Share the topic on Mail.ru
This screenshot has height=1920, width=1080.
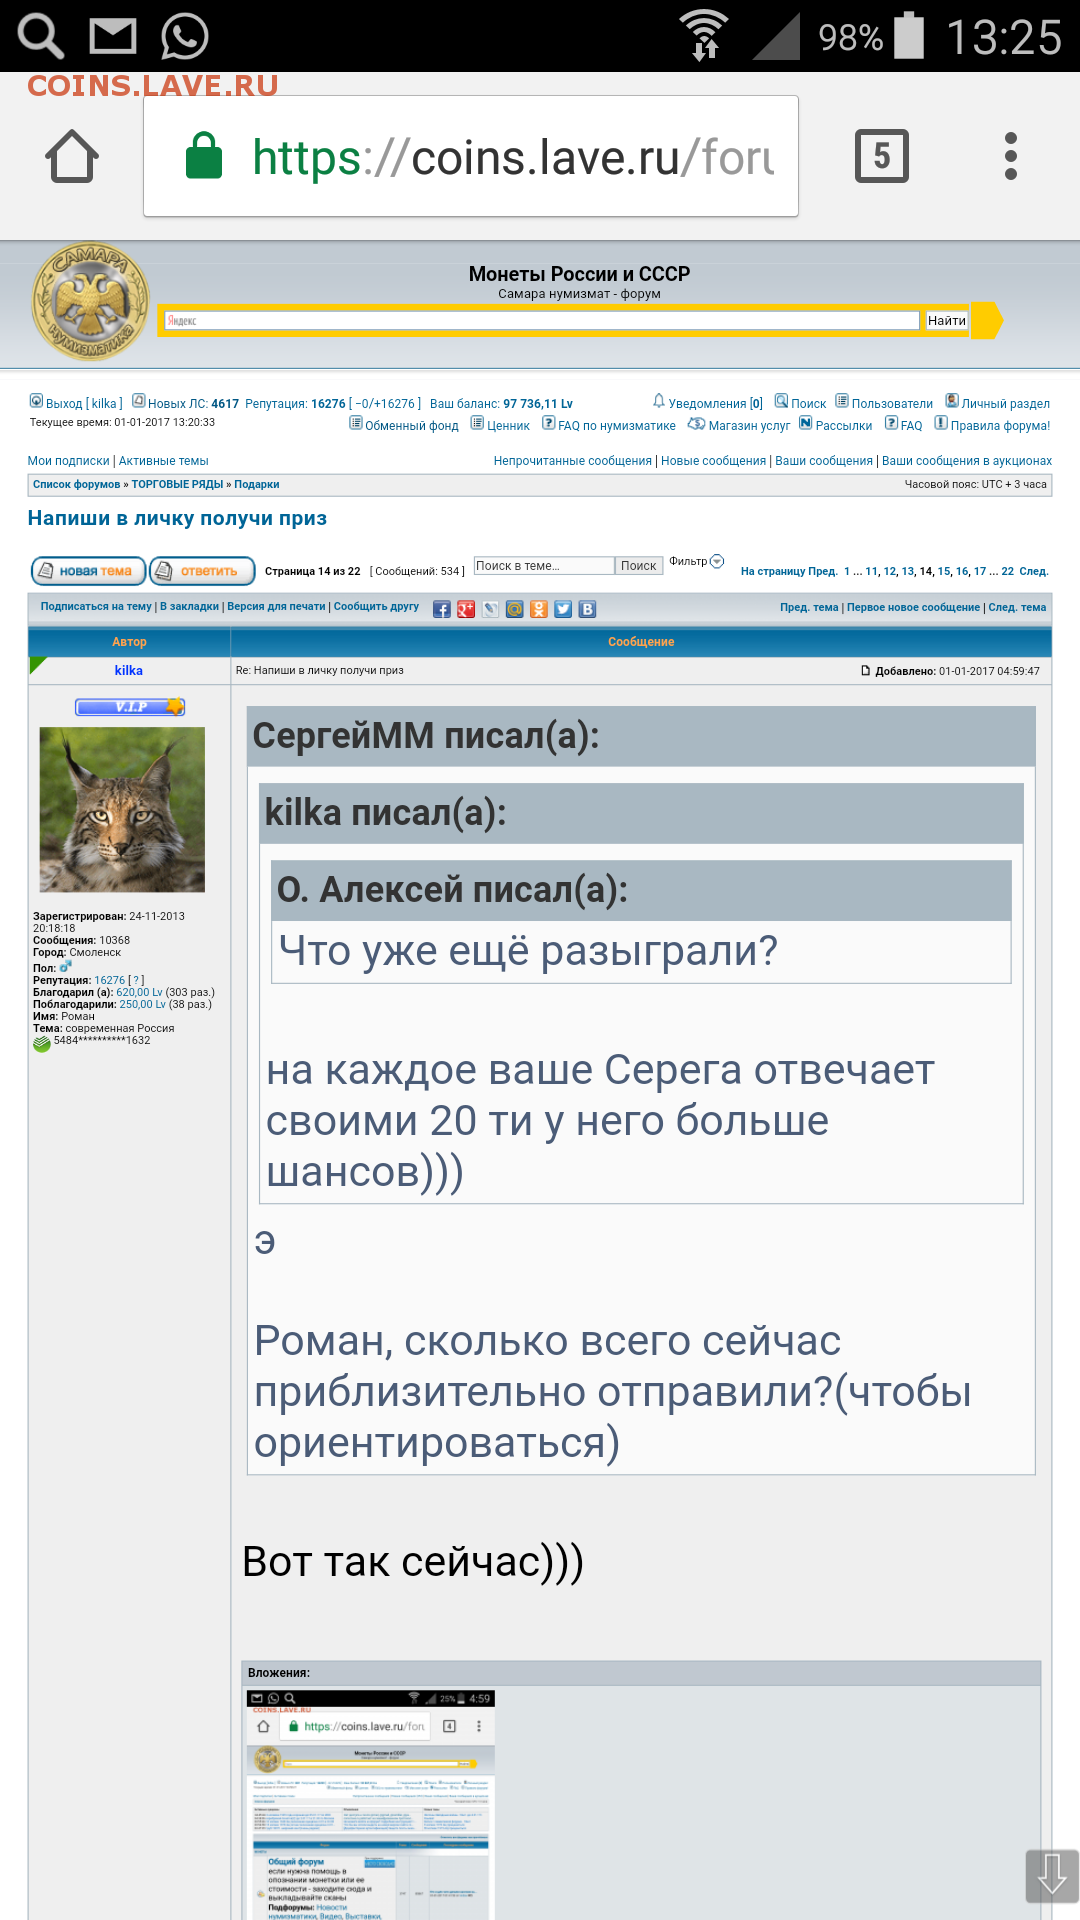[x=515, y=609]
